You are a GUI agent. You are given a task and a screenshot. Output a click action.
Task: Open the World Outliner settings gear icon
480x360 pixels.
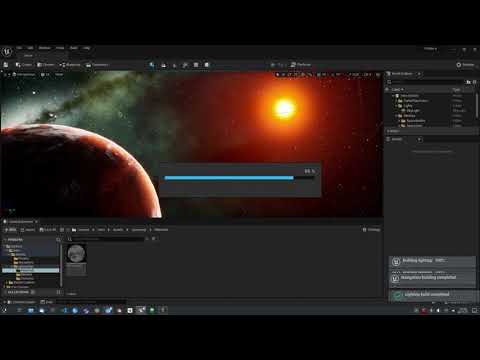475,82
